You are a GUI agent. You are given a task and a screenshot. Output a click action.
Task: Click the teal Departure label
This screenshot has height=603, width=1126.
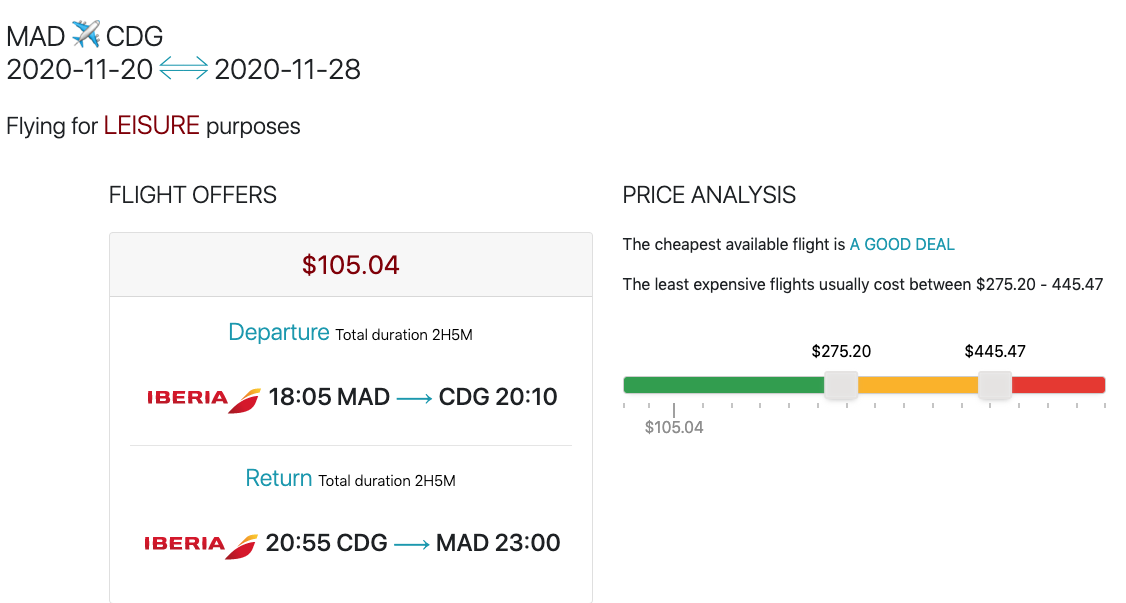point(279,332)
